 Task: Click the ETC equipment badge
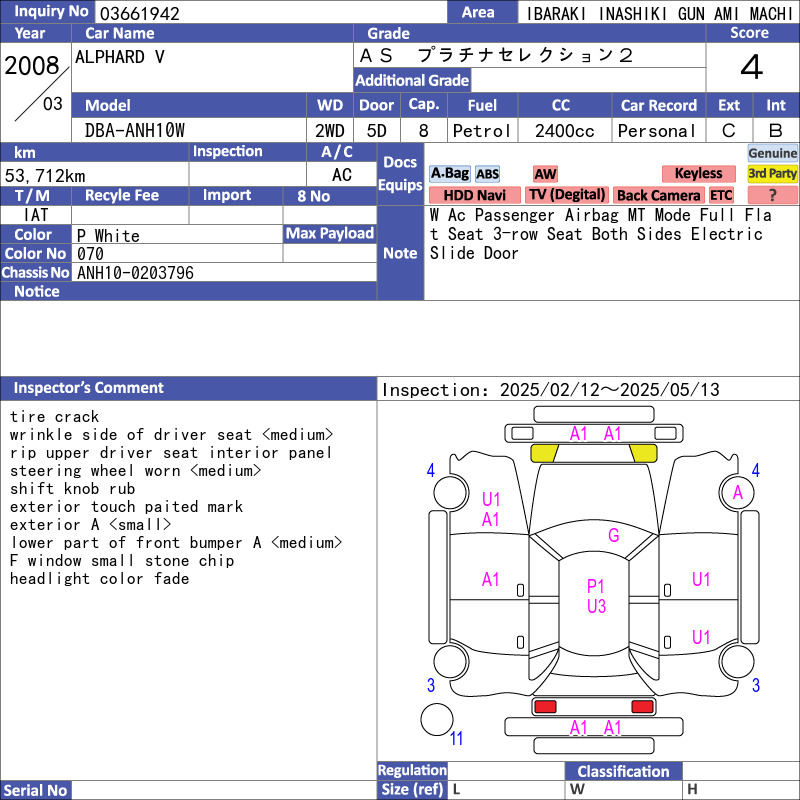coord(721,195)
